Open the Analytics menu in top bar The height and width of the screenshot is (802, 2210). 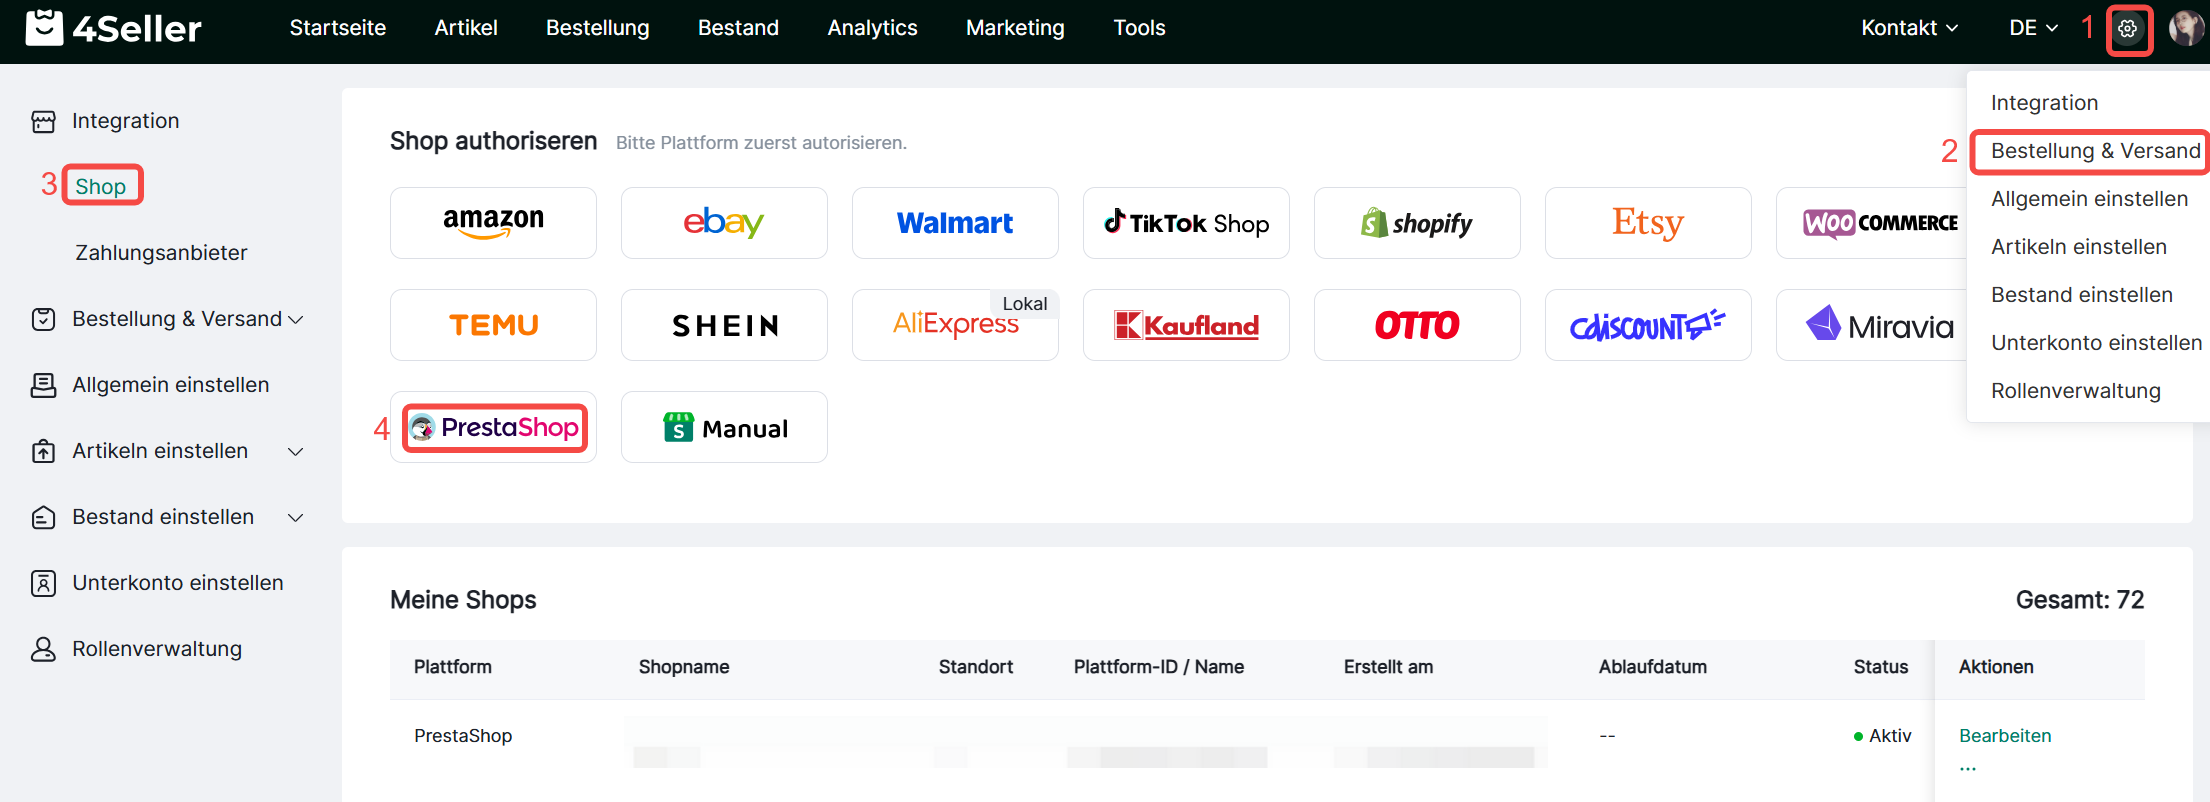pos(872,28)
